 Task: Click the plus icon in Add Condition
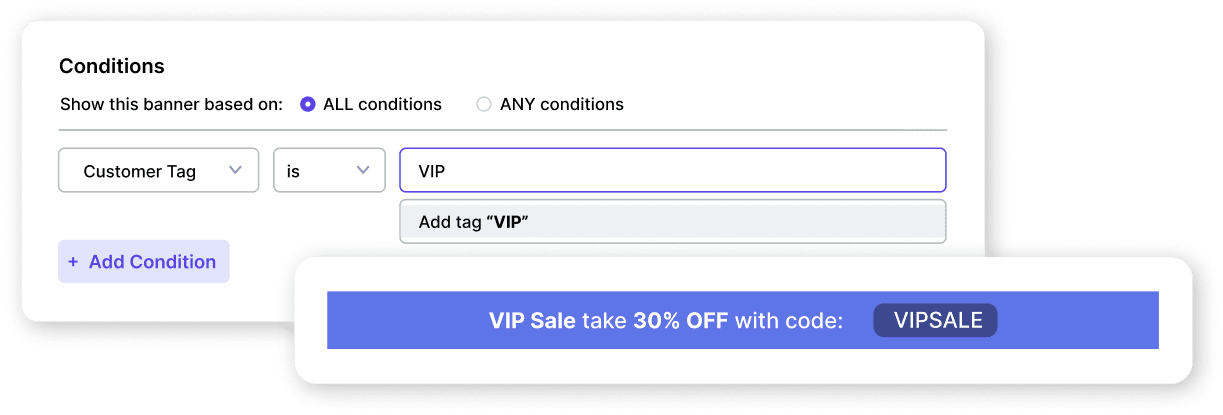[x=73, y=262]
